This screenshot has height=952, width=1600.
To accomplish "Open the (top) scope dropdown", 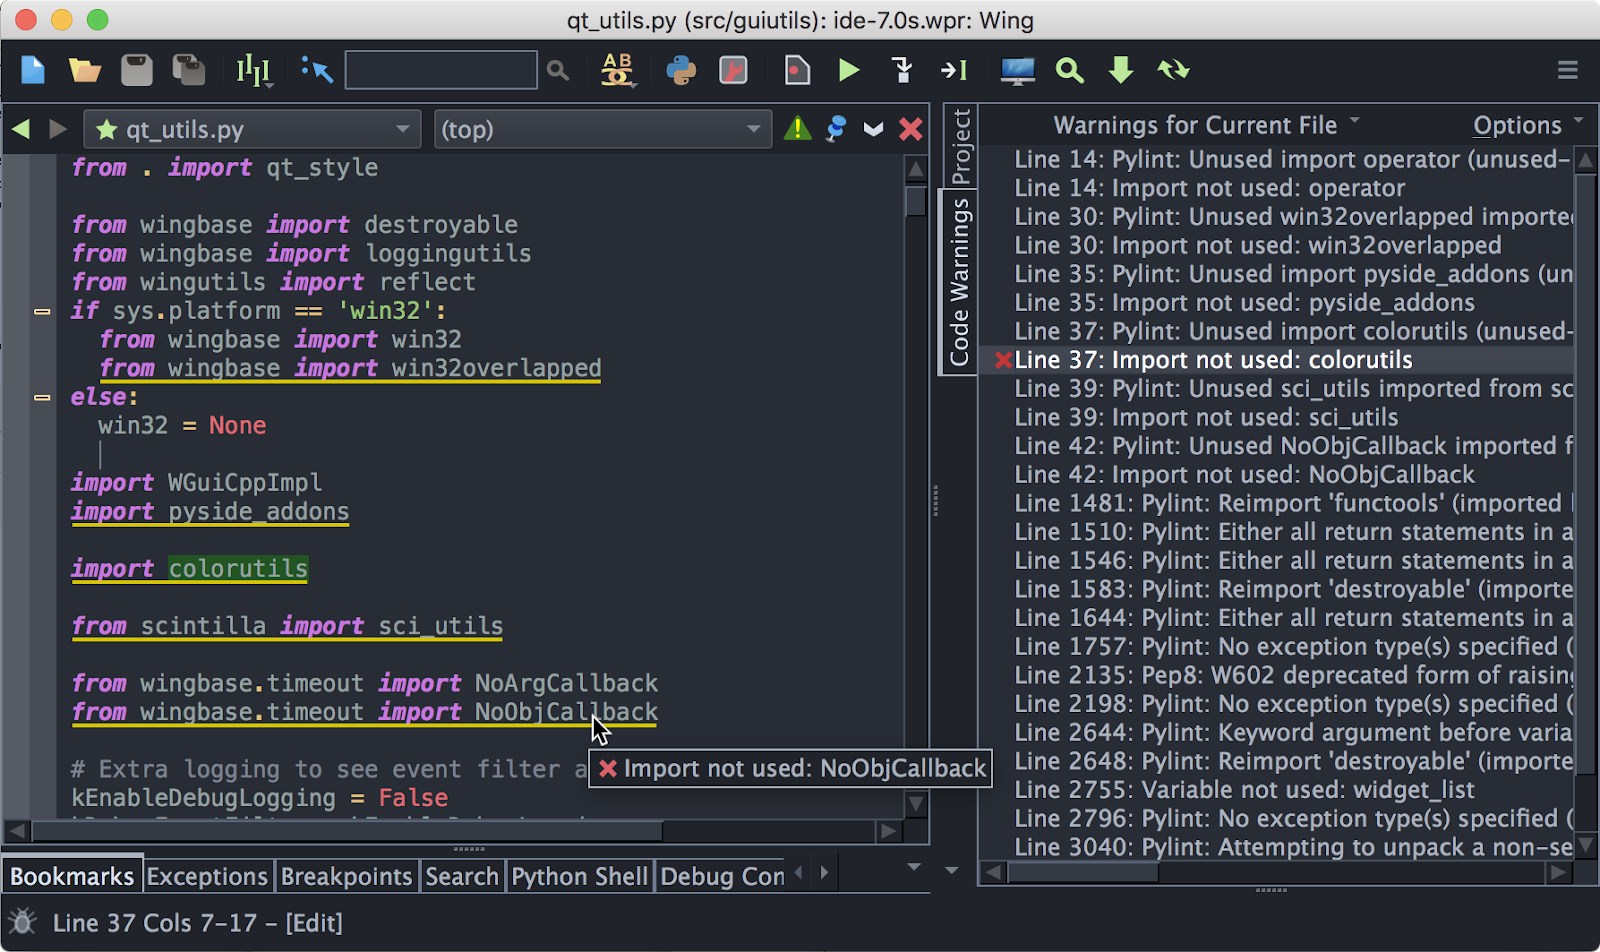I will (x=602, y=129).
